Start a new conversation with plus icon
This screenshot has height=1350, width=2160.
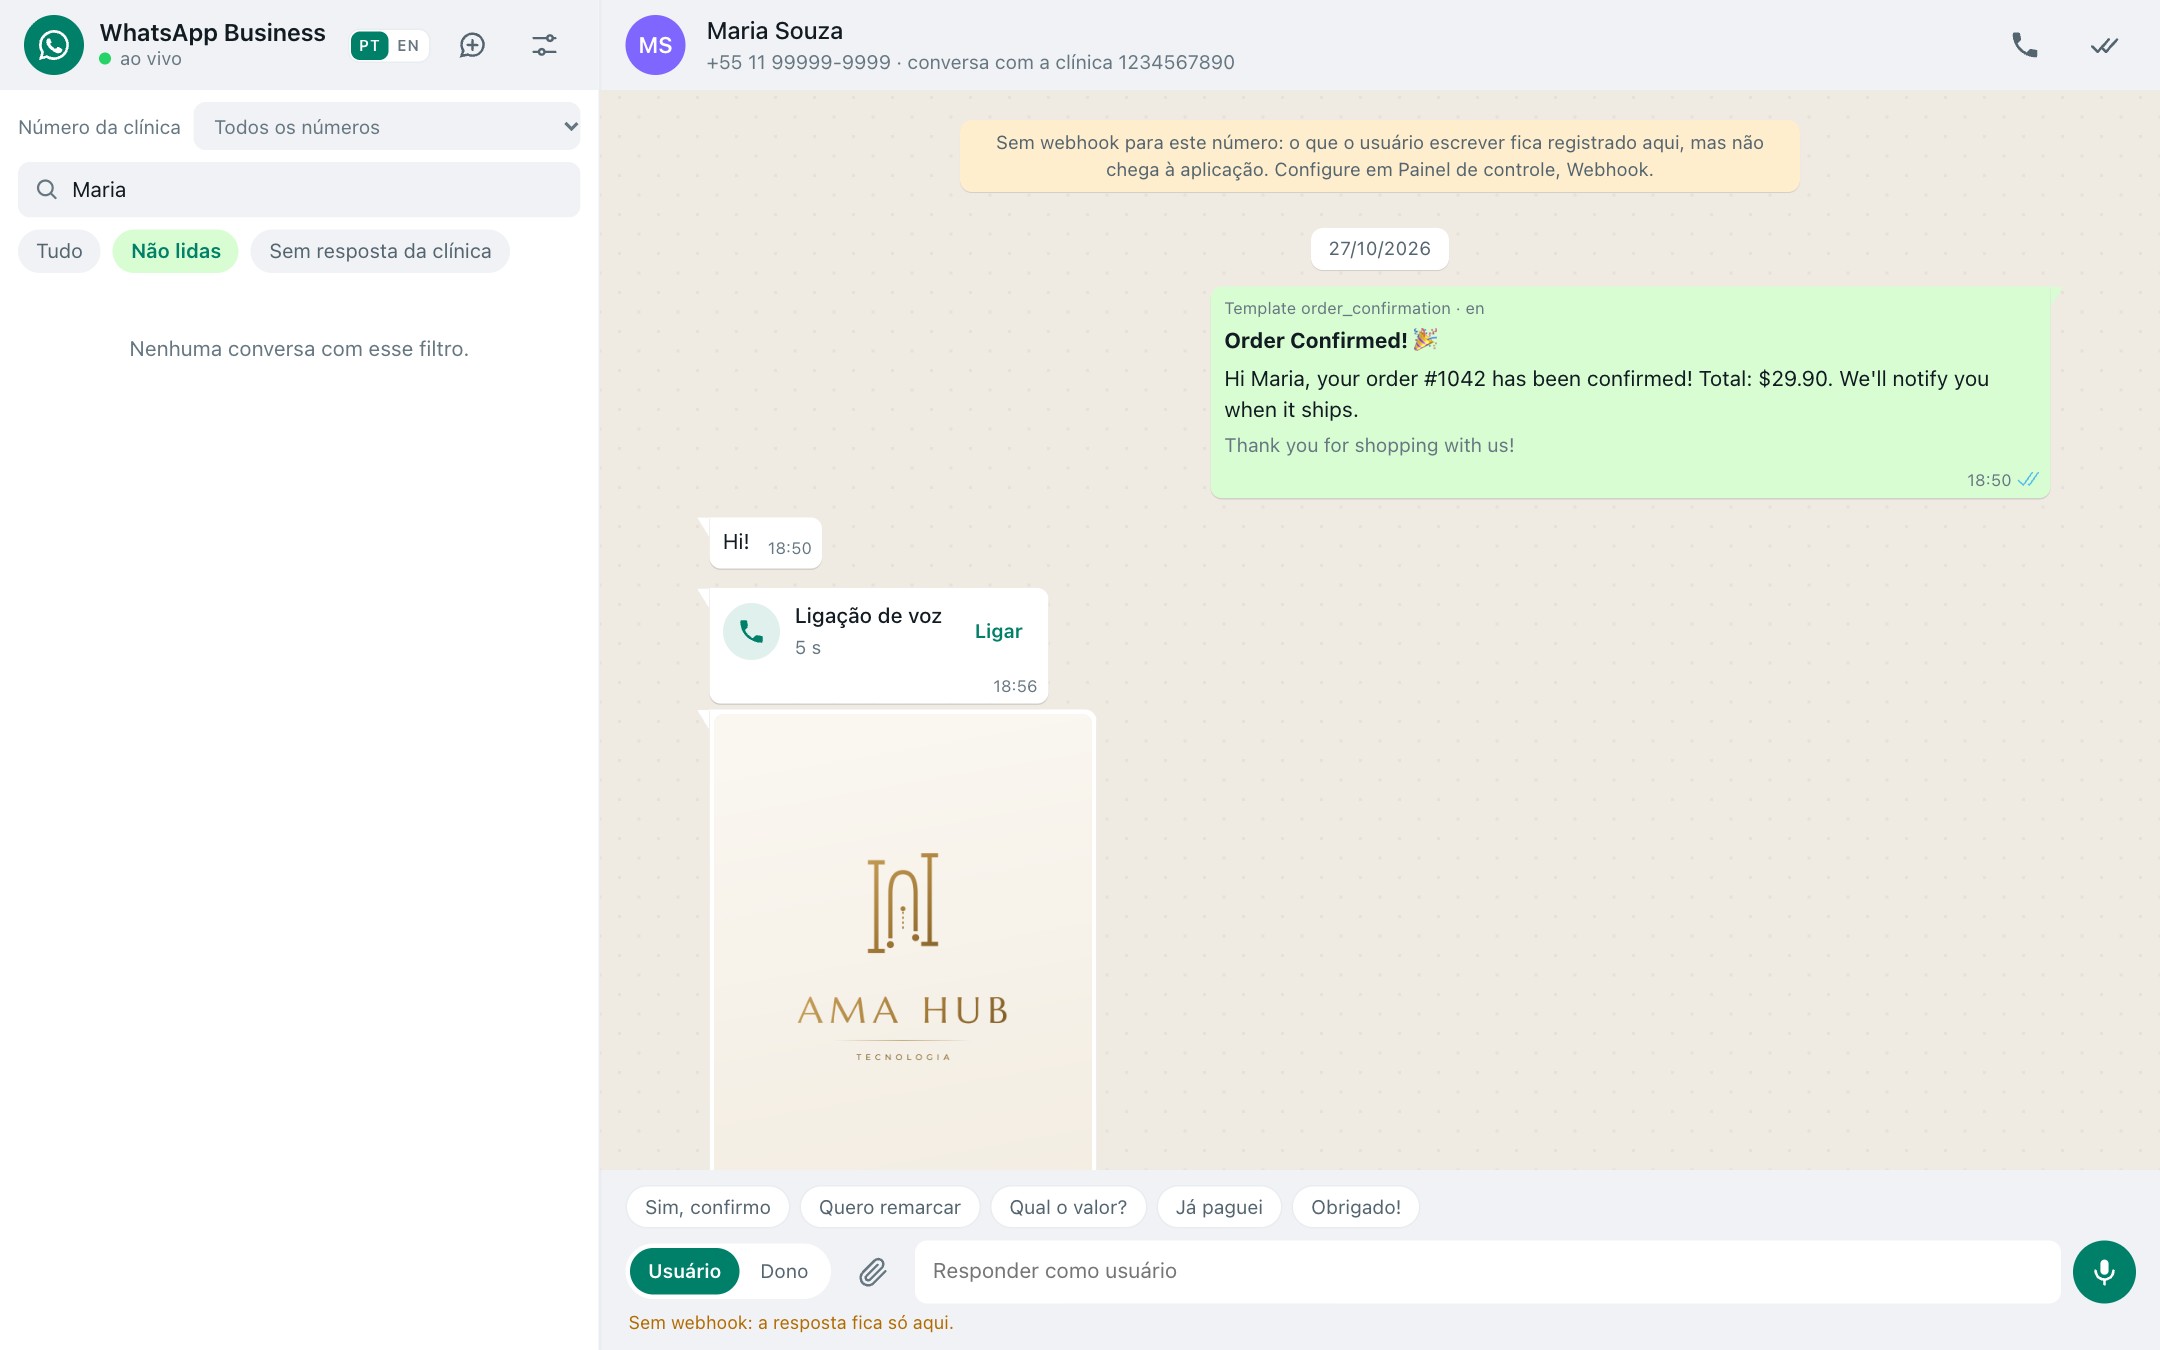click(x=472, y=45)
